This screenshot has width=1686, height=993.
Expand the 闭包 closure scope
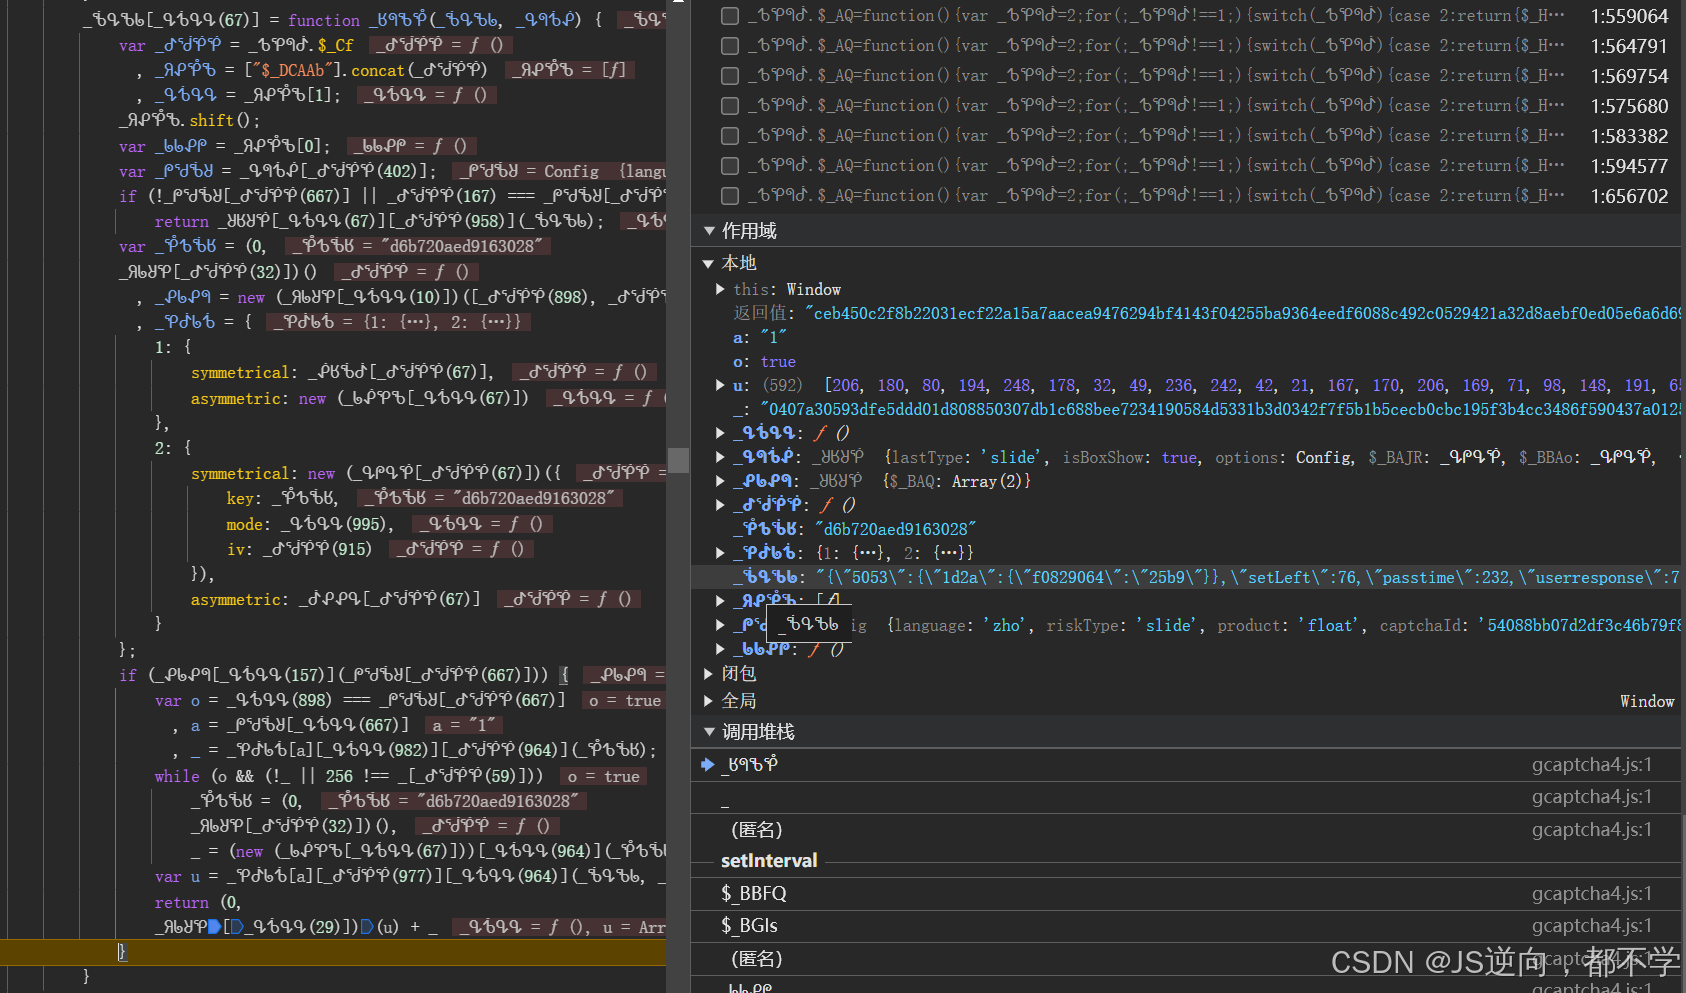708,674
